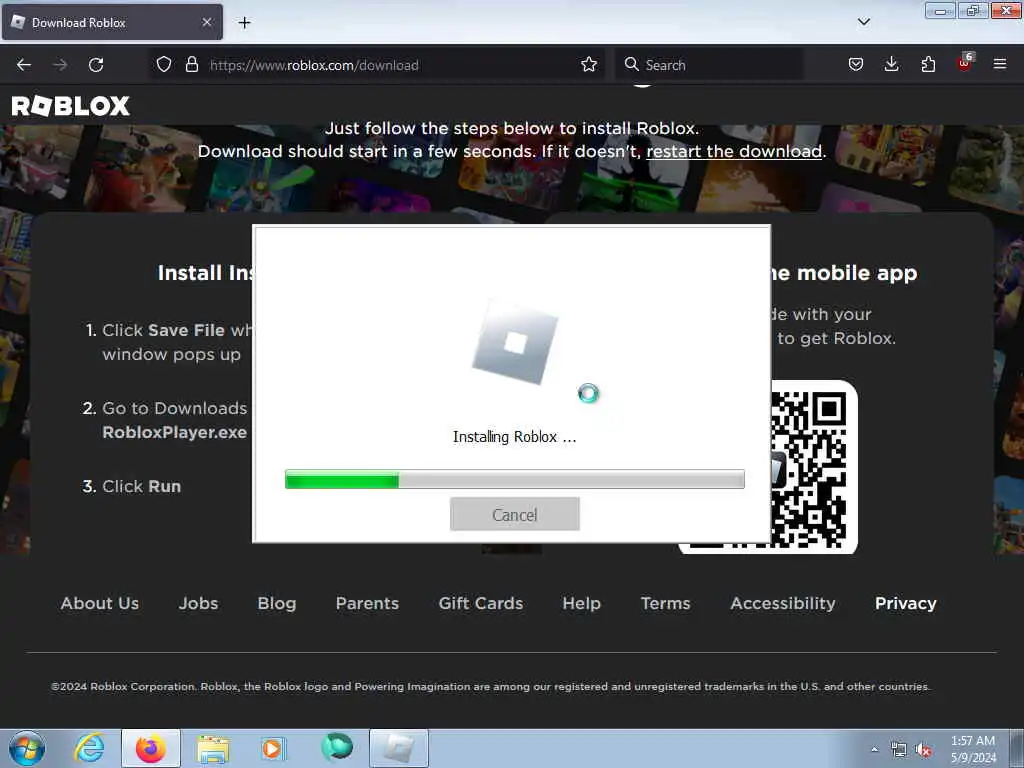Restore down the Firefox window
1024x768 pixels.
973,11
